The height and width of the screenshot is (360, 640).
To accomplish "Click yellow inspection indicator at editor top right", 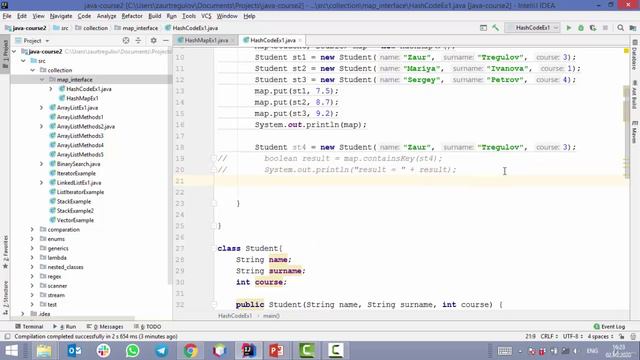I will coord(626,51).
